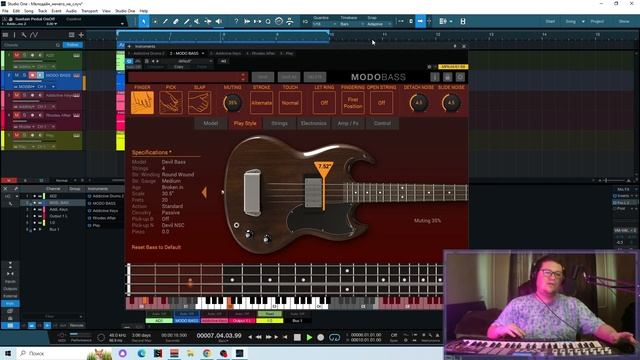The height and width of the screenshot is (360, 640).
Task: Open Edge browser from taskbar
Action: [141, 353]
